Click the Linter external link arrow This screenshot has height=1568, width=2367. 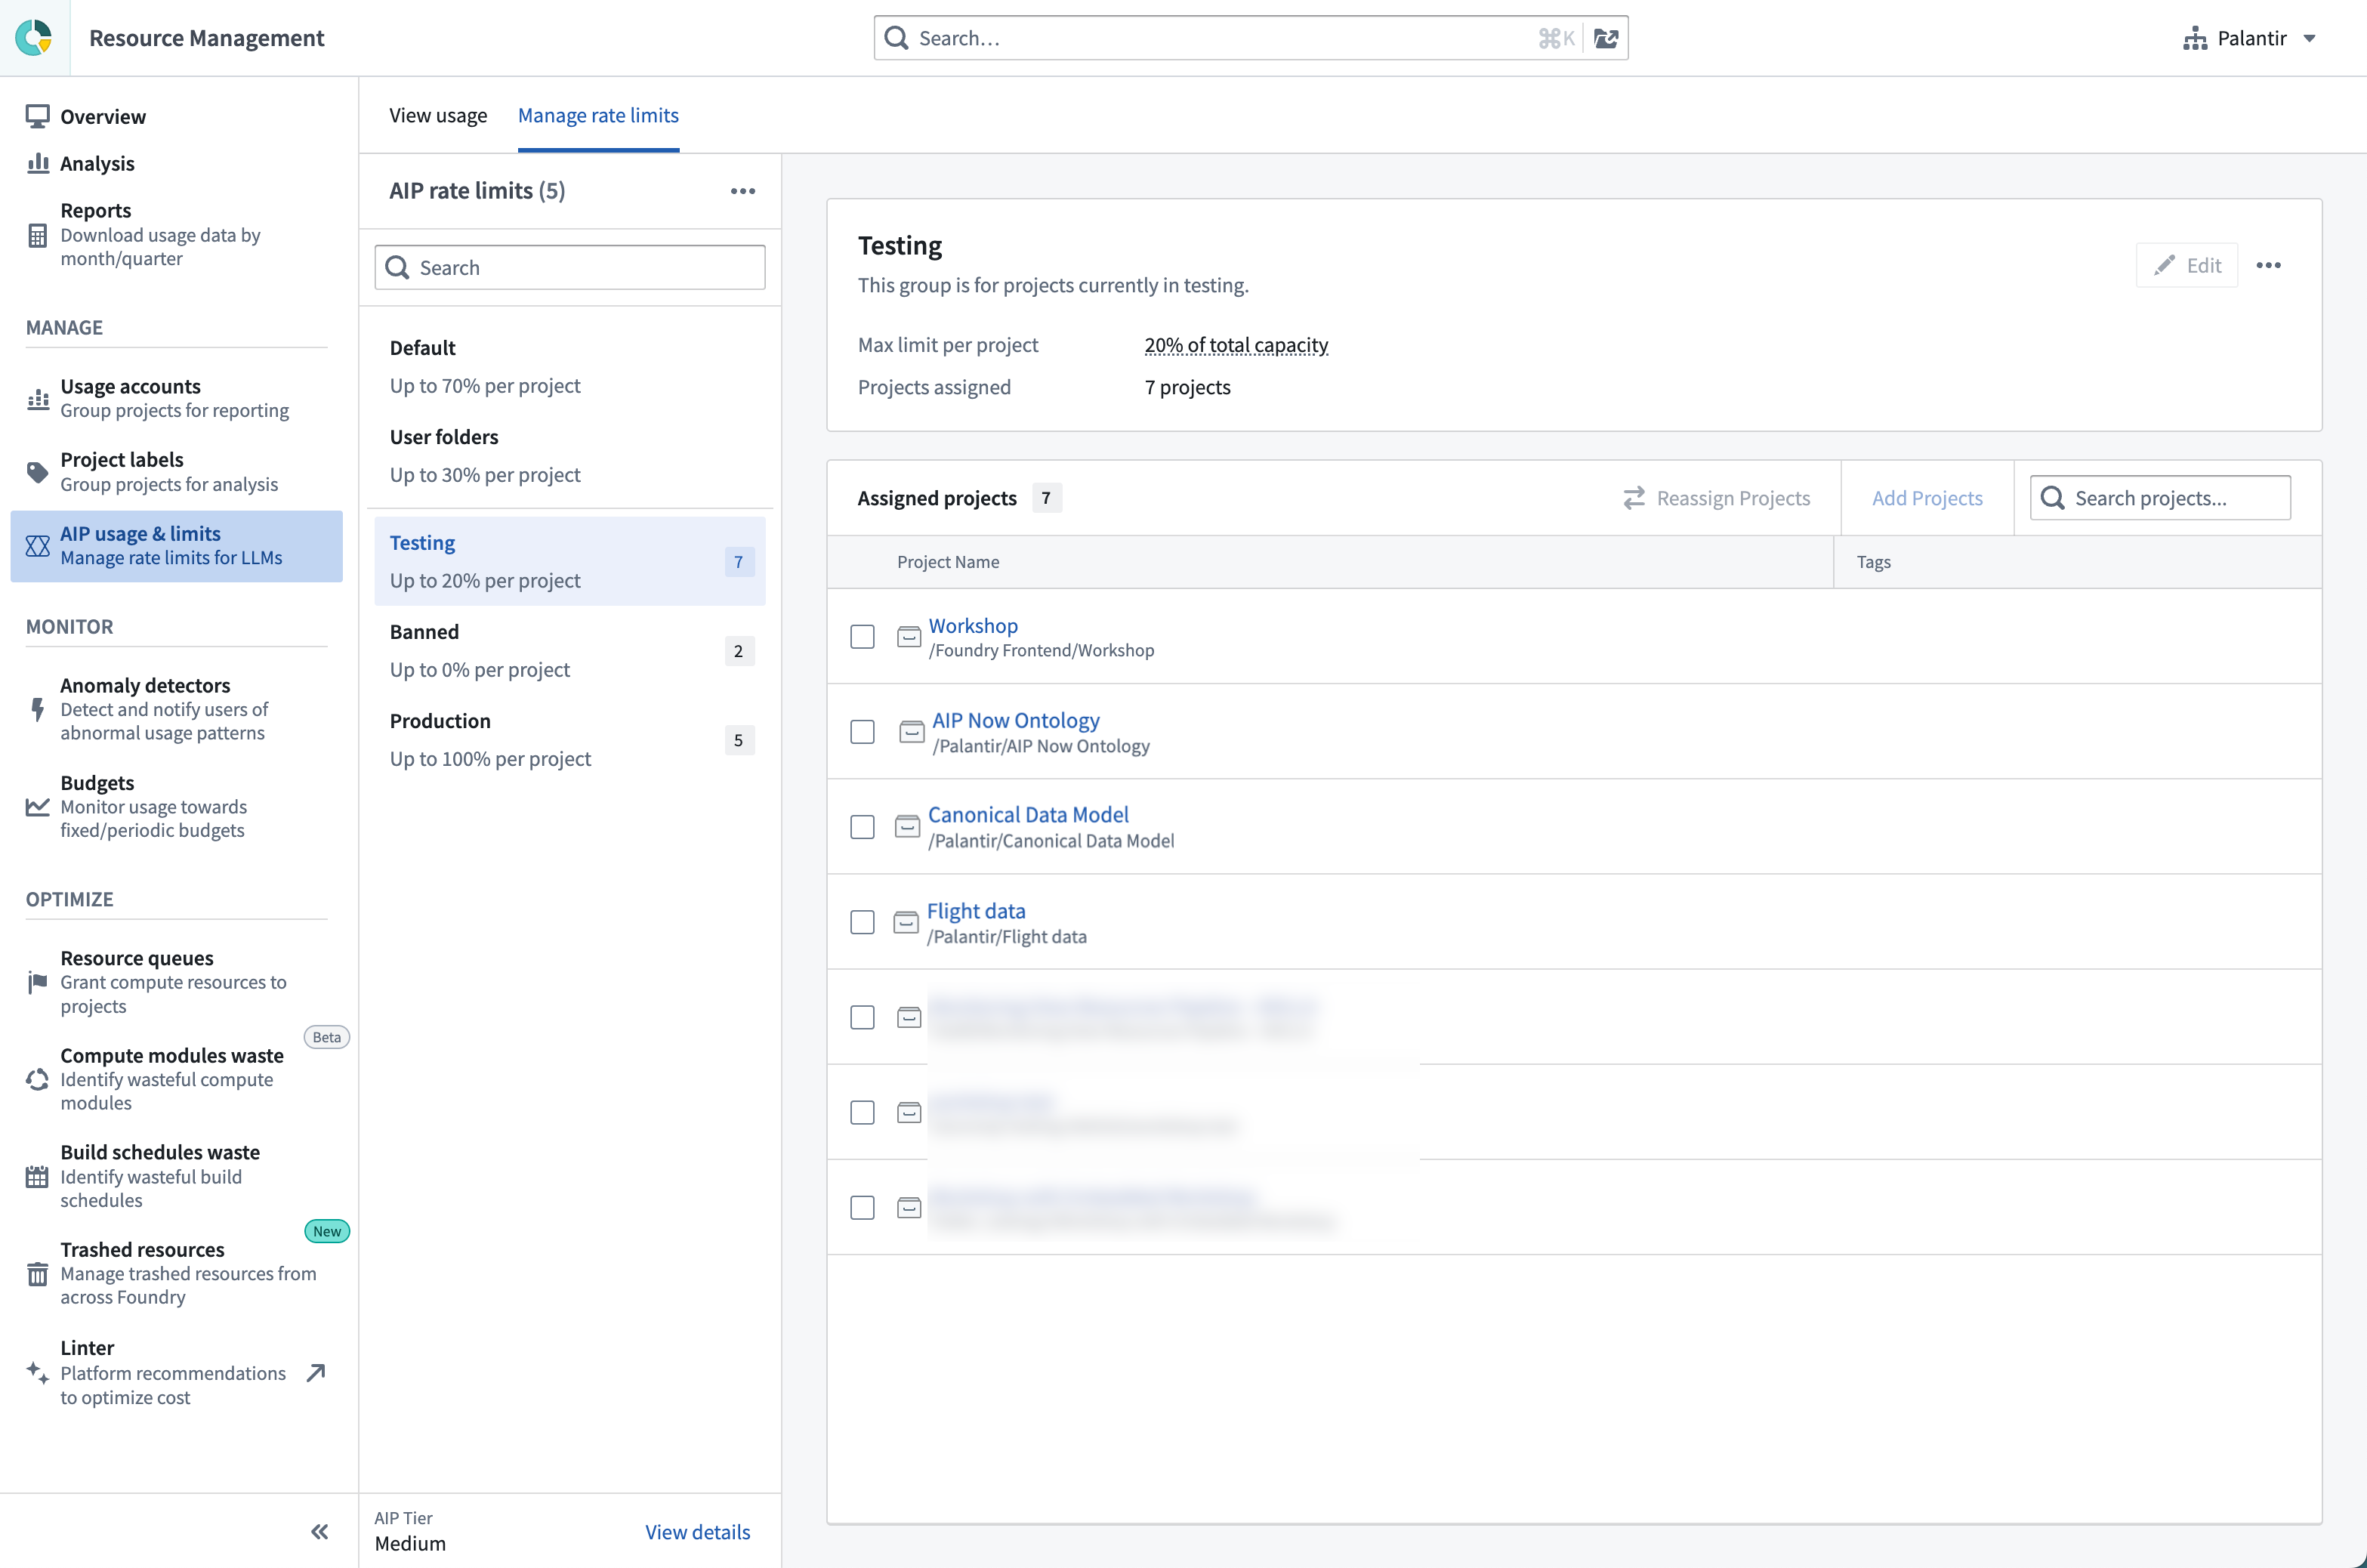(x=316, y=1372)
